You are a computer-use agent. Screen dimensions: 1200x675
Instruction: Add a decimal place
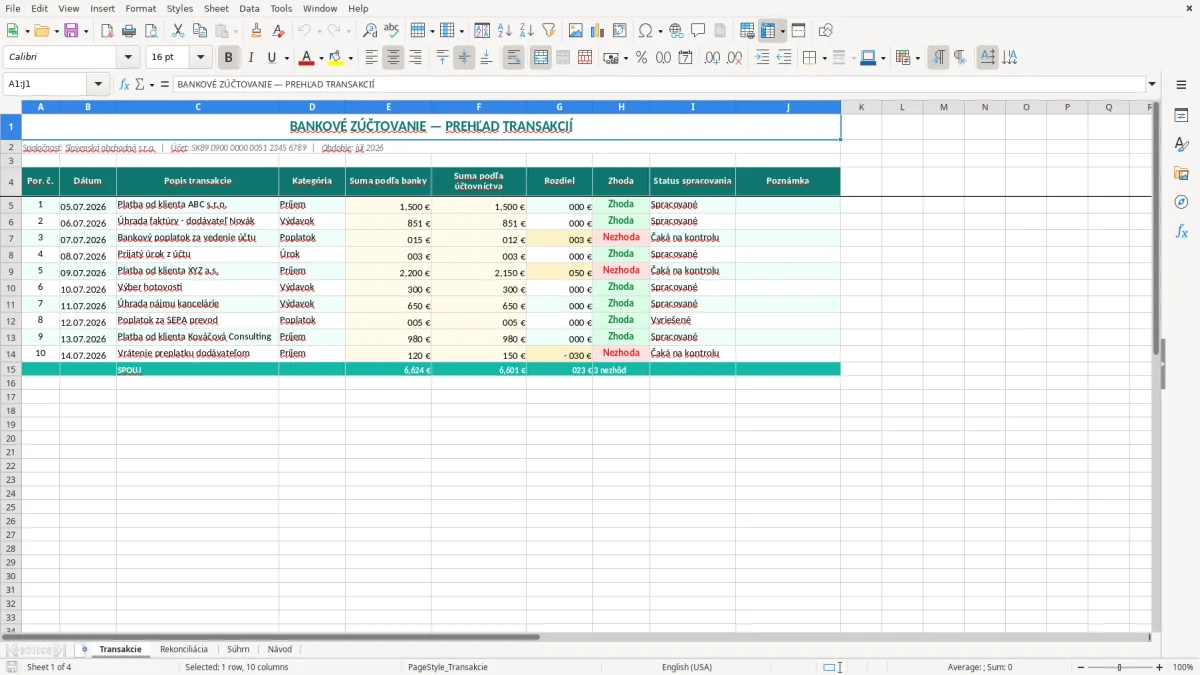point(713,58)
